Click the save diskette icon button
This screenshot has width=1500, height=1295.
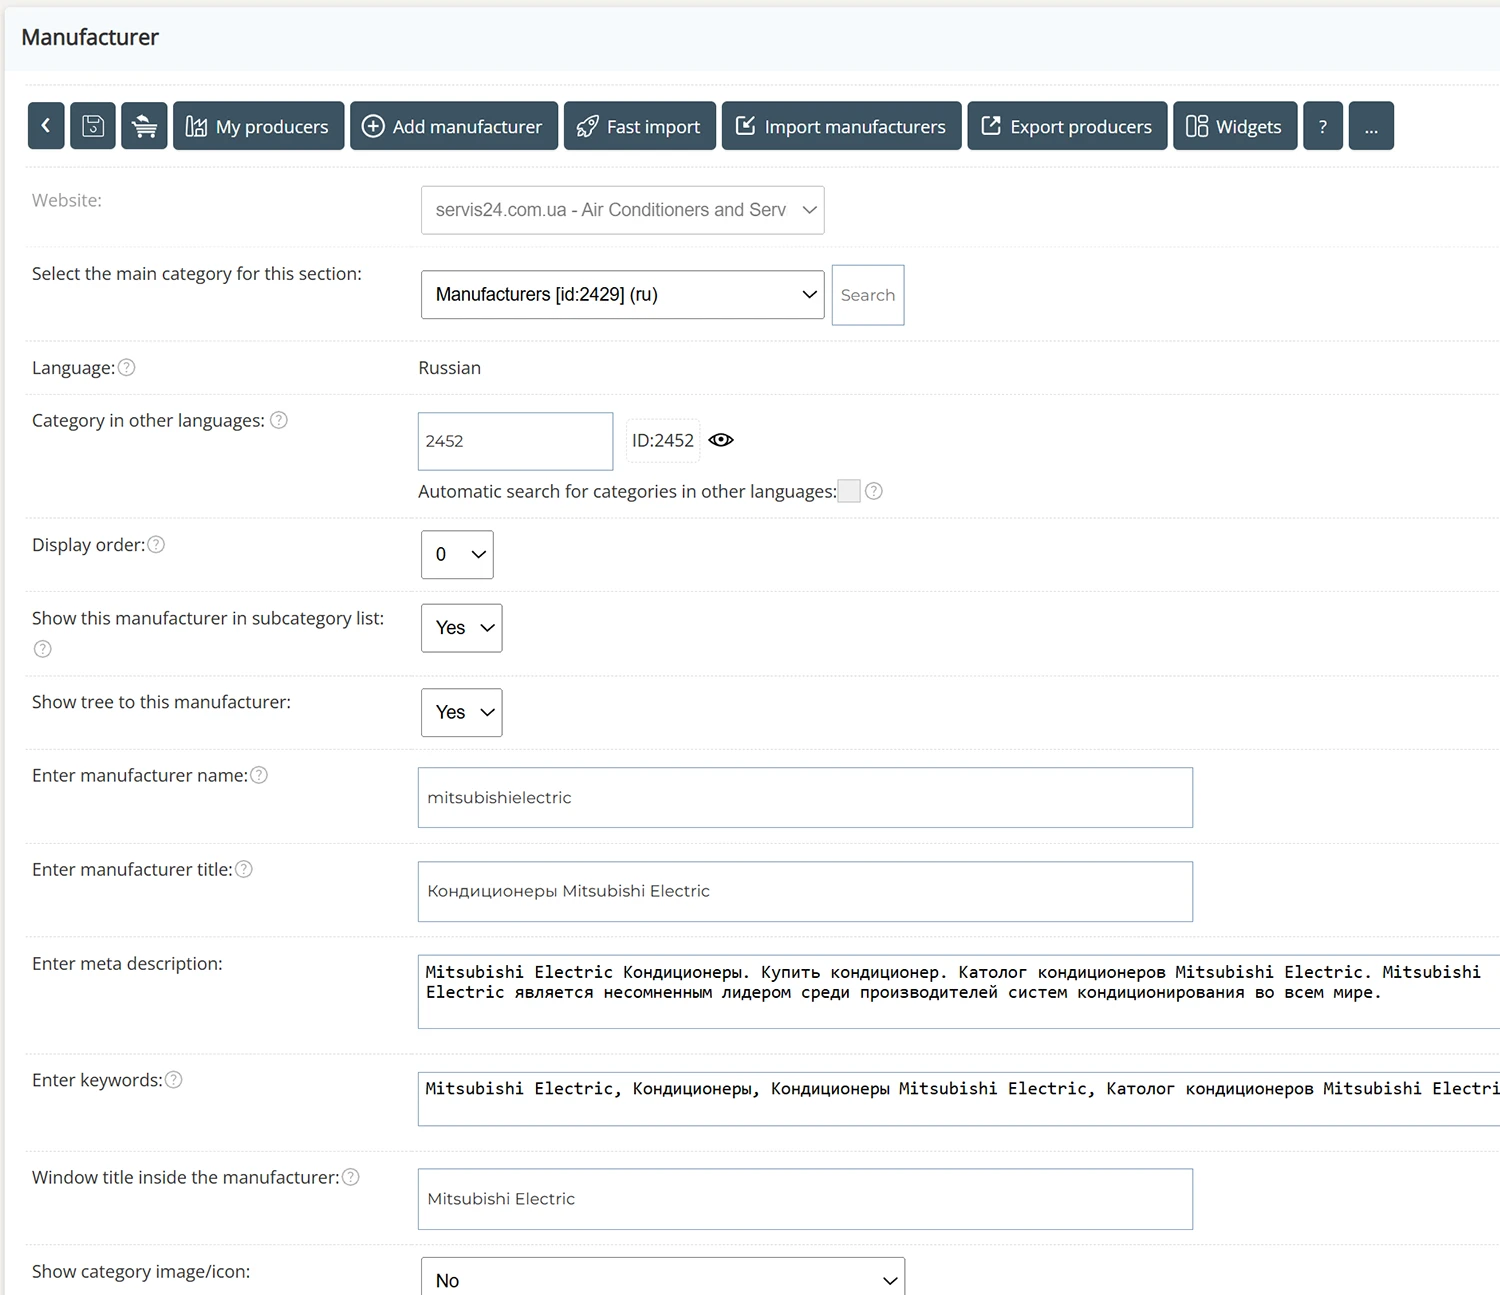click(93, 126)
